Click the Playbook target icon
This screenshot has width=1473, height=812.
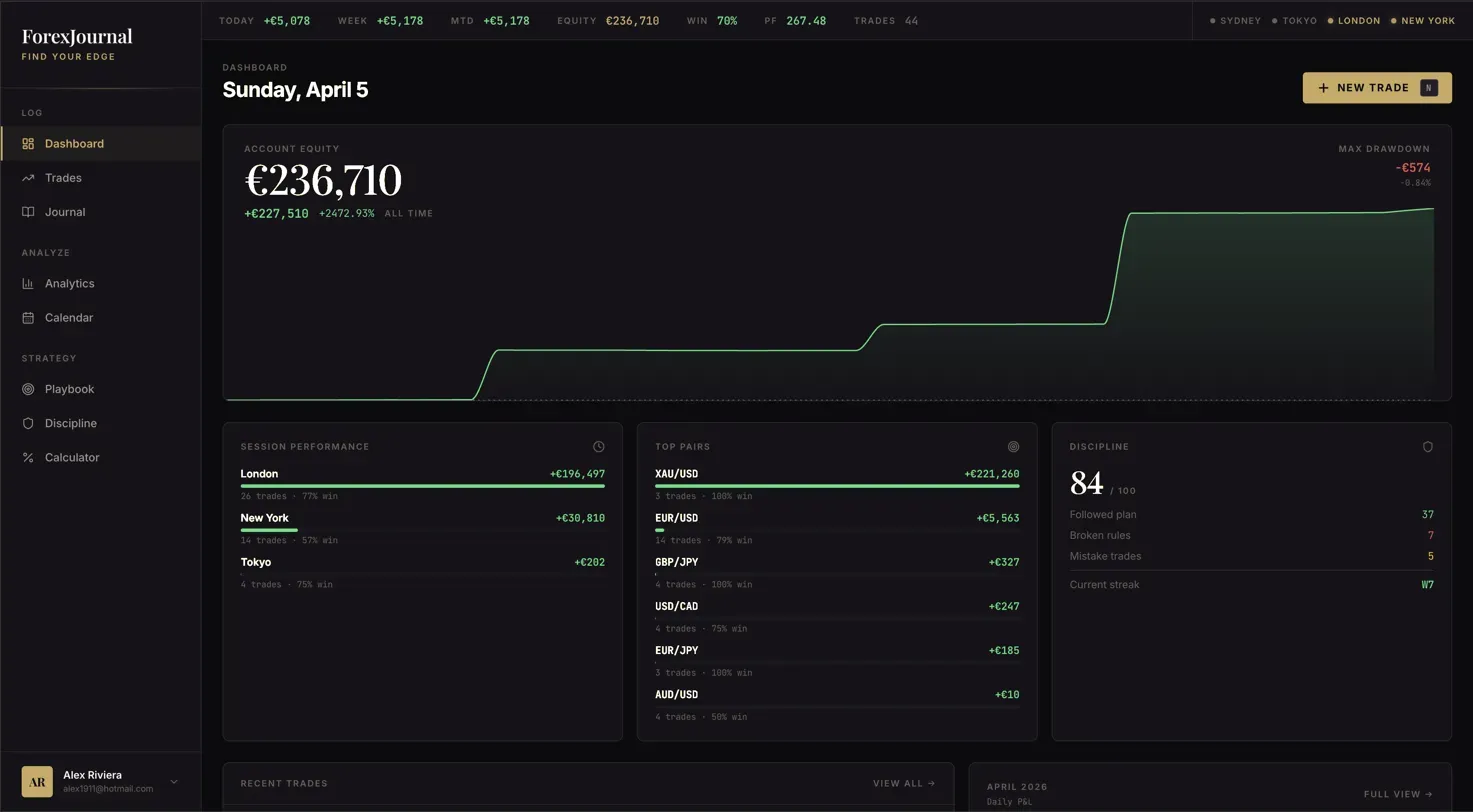point(28,389)
